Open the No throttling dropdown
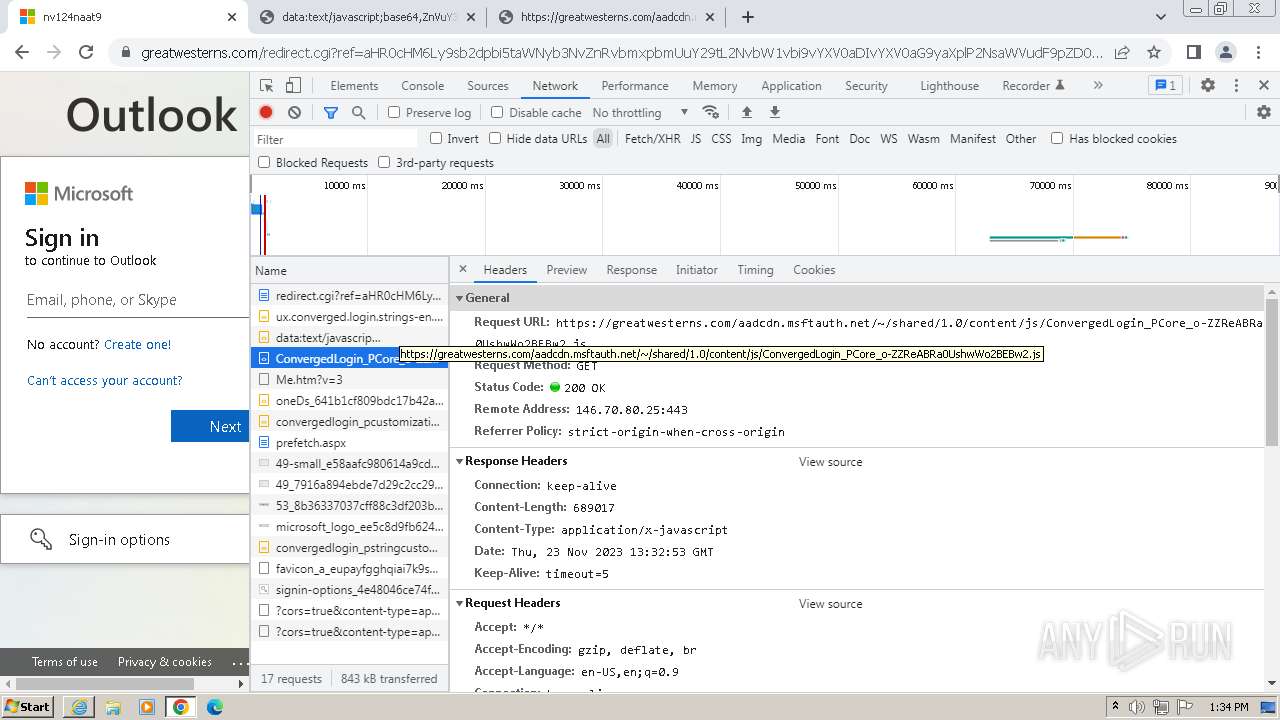This screenshot has height=720, width=1280. coord(640,113)
